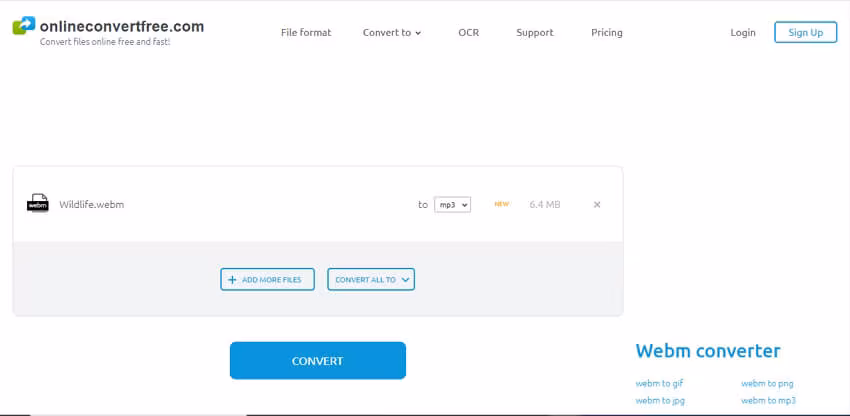Remove Wildlife.webm with the X icon

(x=597, y=205)
